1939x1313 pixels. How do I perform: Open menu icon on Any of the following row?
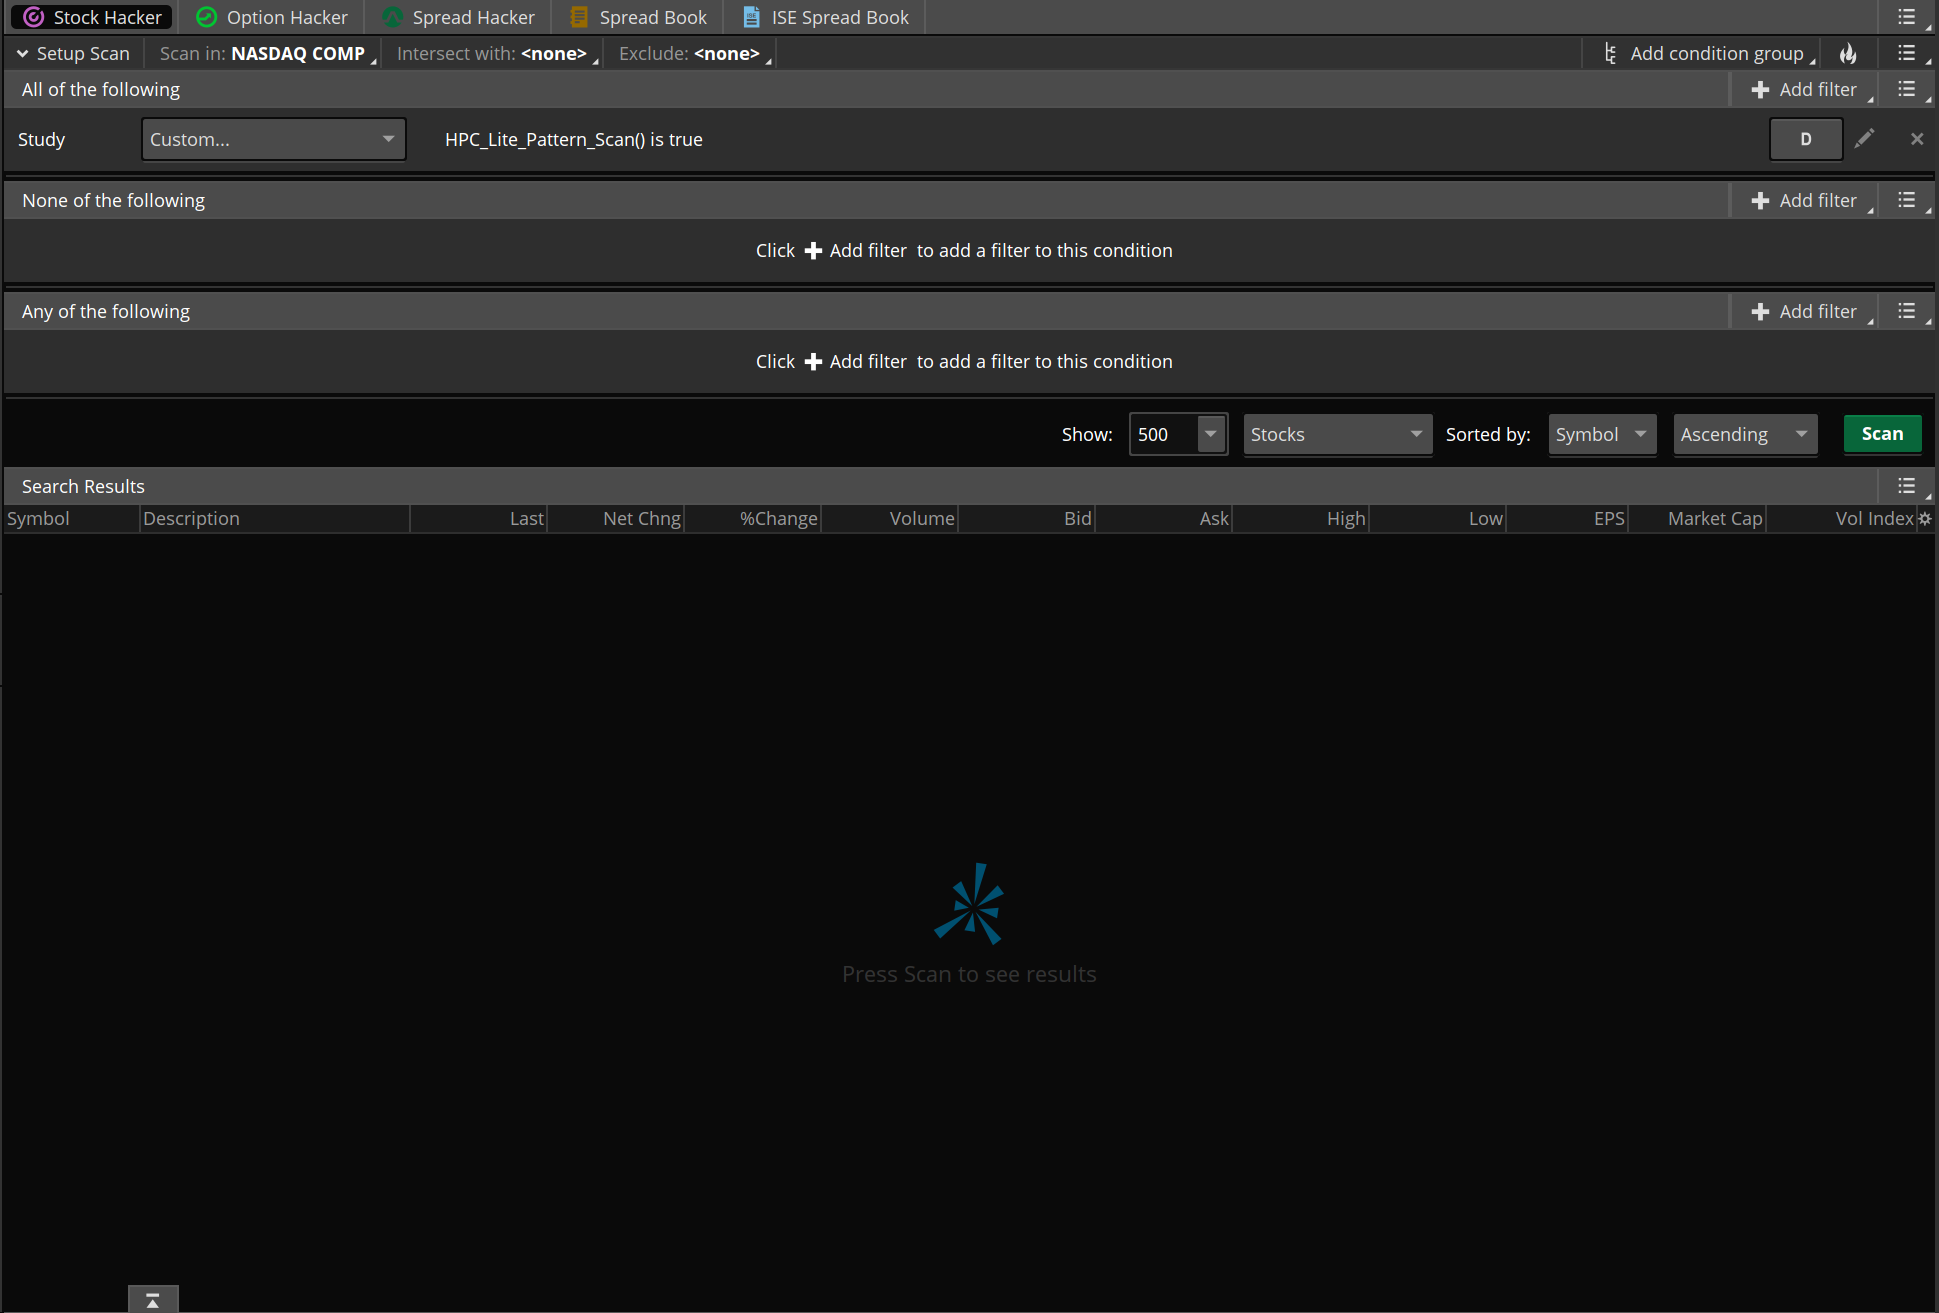1907,311
